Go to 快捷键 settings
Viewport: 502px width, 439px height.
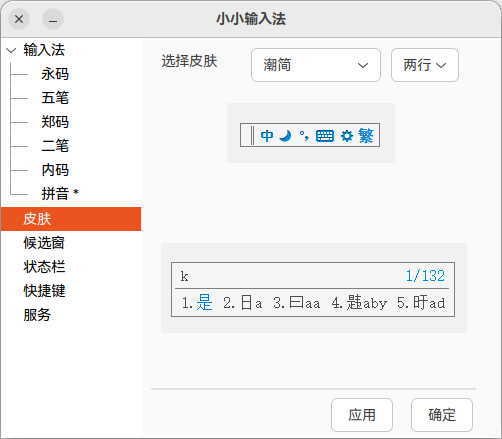click(x=44, y=291)
